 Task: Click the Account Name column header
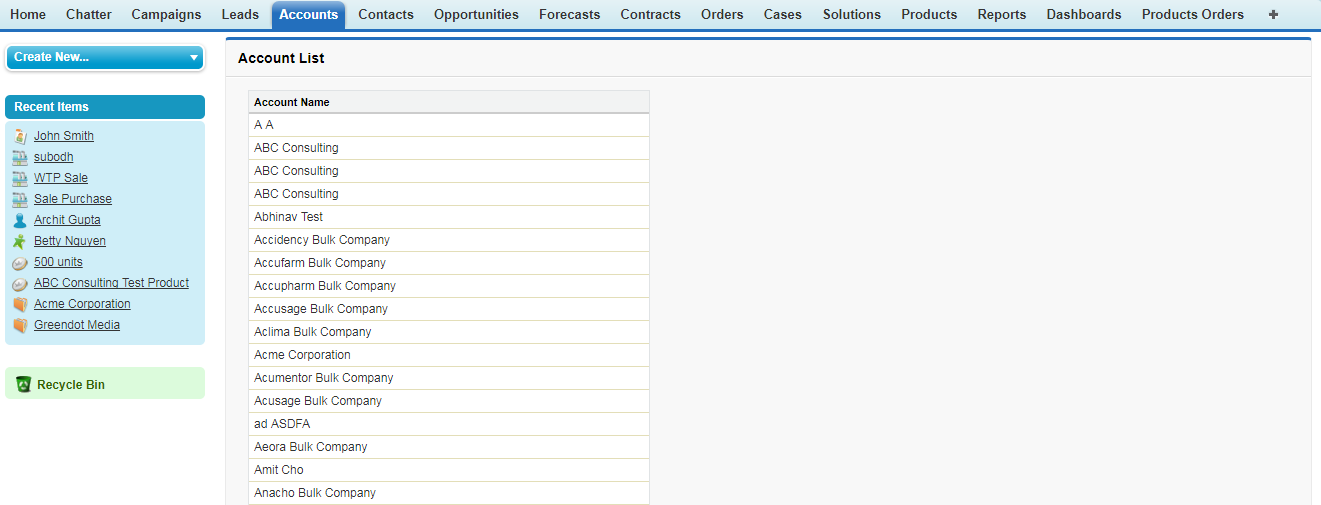pos(292,102)
